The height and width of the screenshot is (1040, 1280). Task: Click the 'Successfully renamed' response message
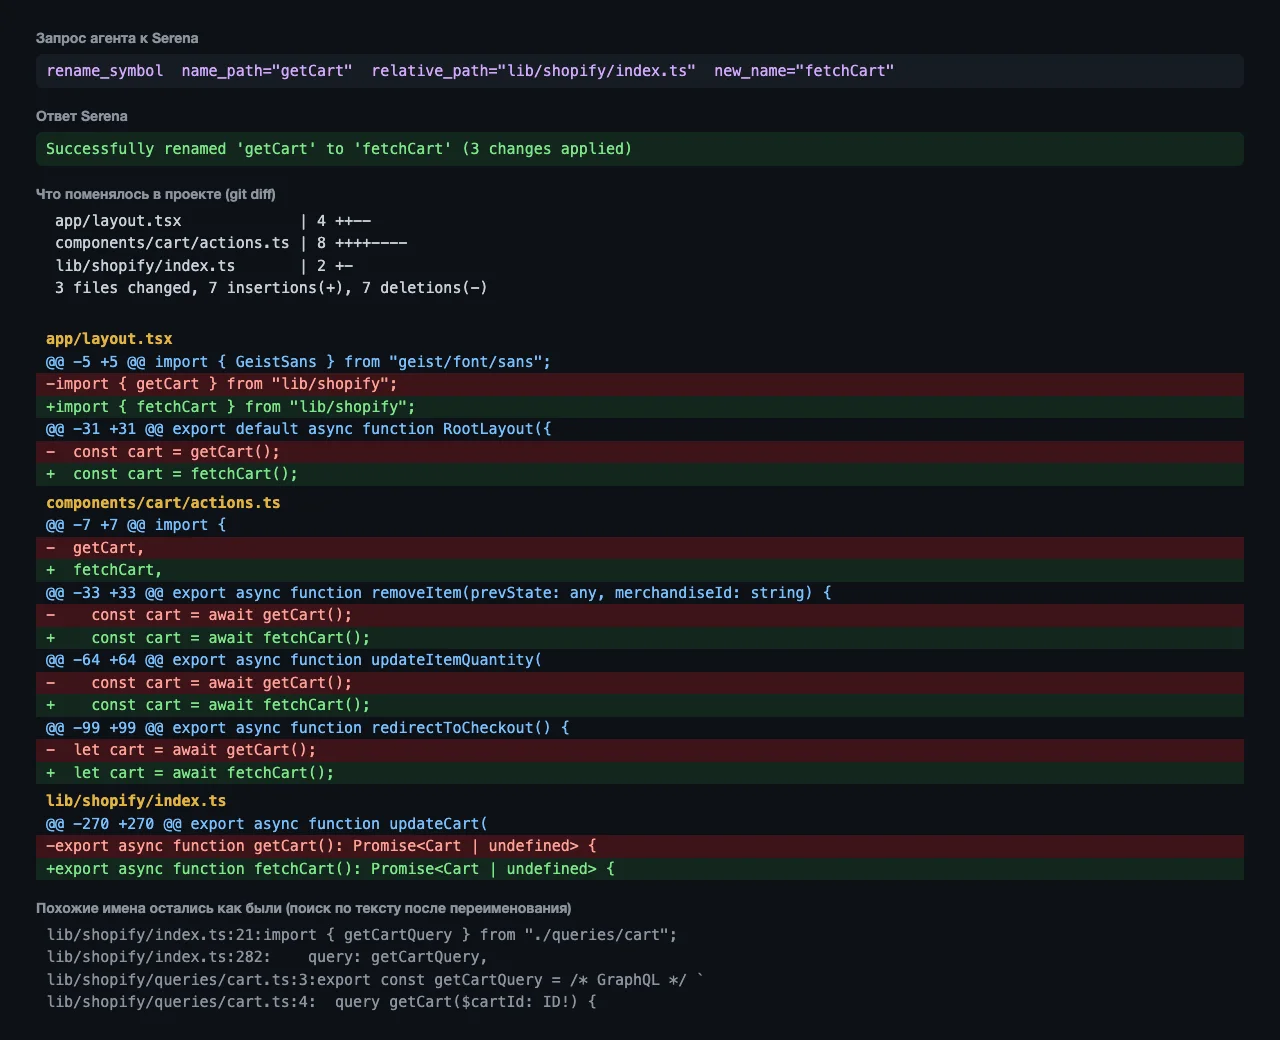coord(339,149)
